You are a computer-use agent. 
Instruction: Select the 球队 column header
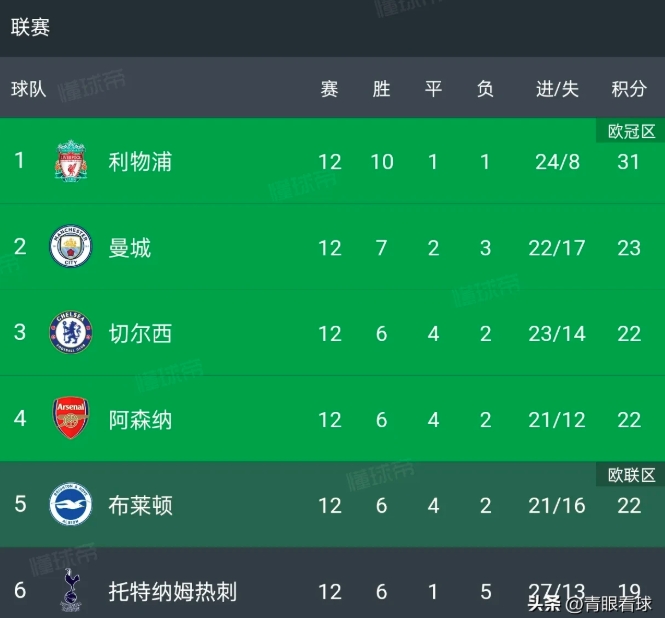click(x=28, y=89)
